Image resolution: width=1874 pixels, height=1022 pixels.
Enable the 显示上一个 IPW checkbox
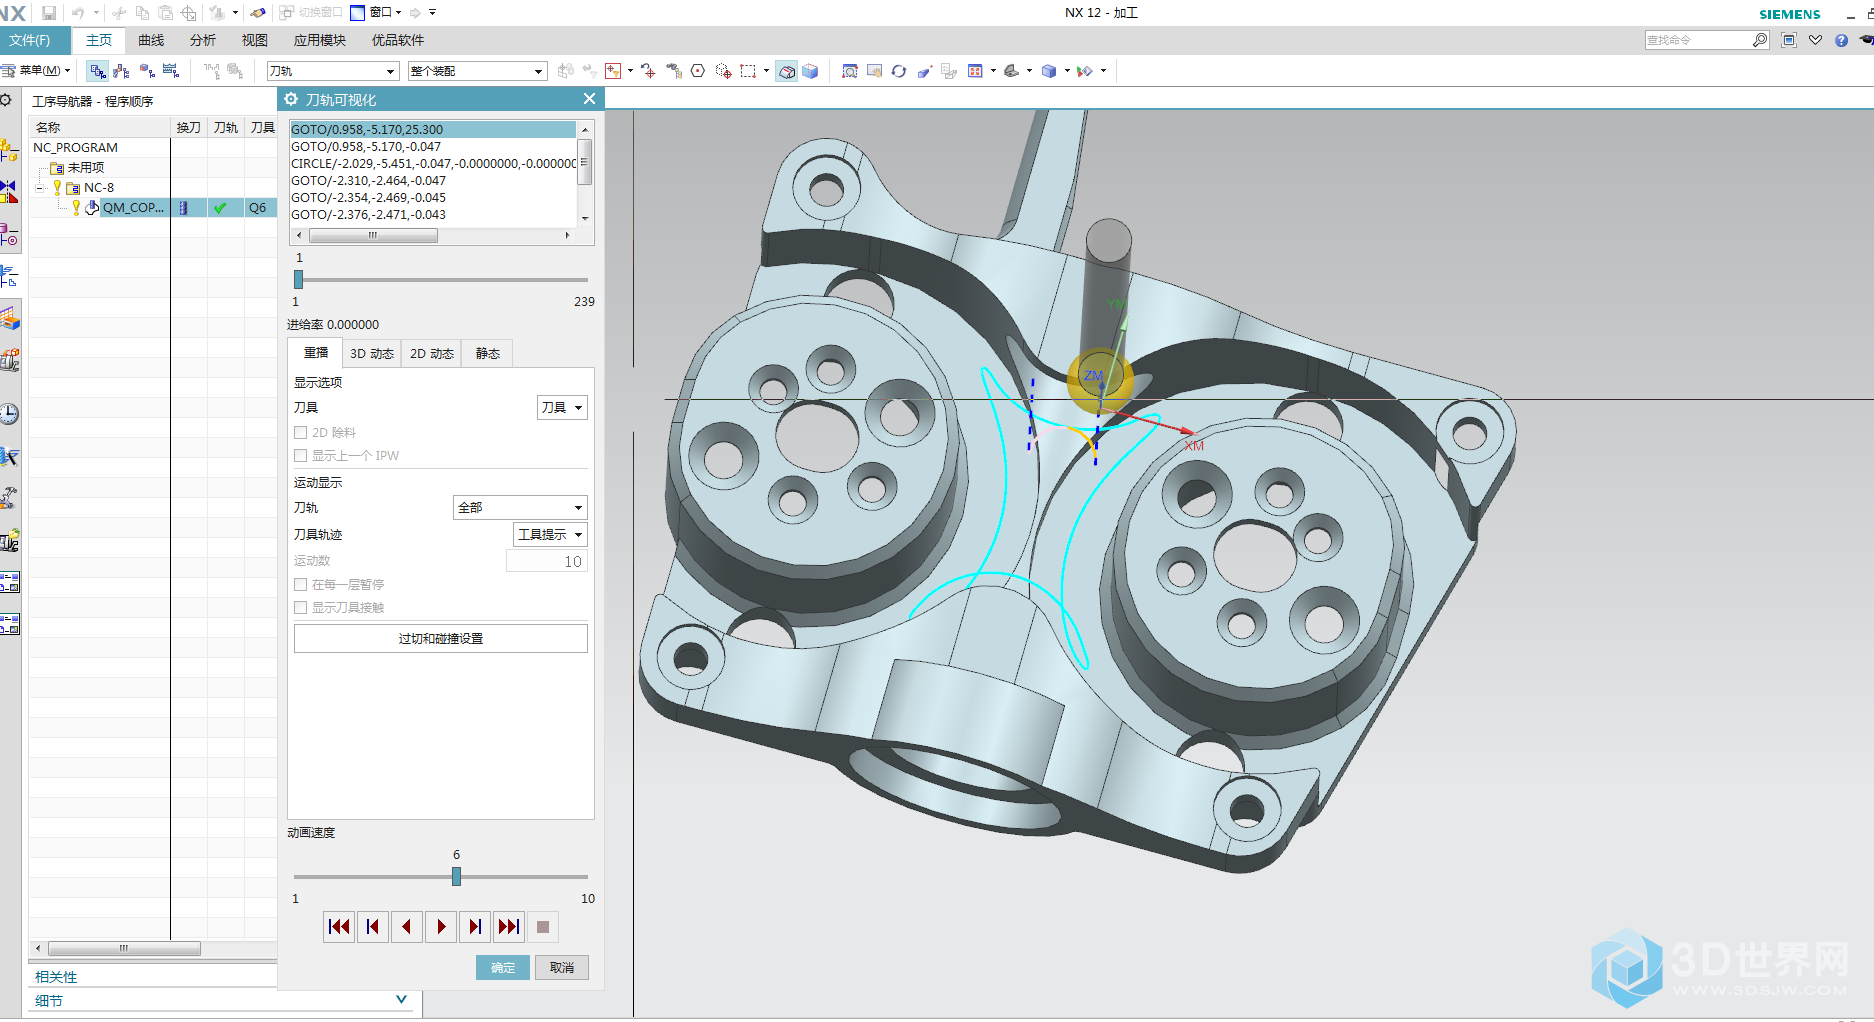(300, 455)
